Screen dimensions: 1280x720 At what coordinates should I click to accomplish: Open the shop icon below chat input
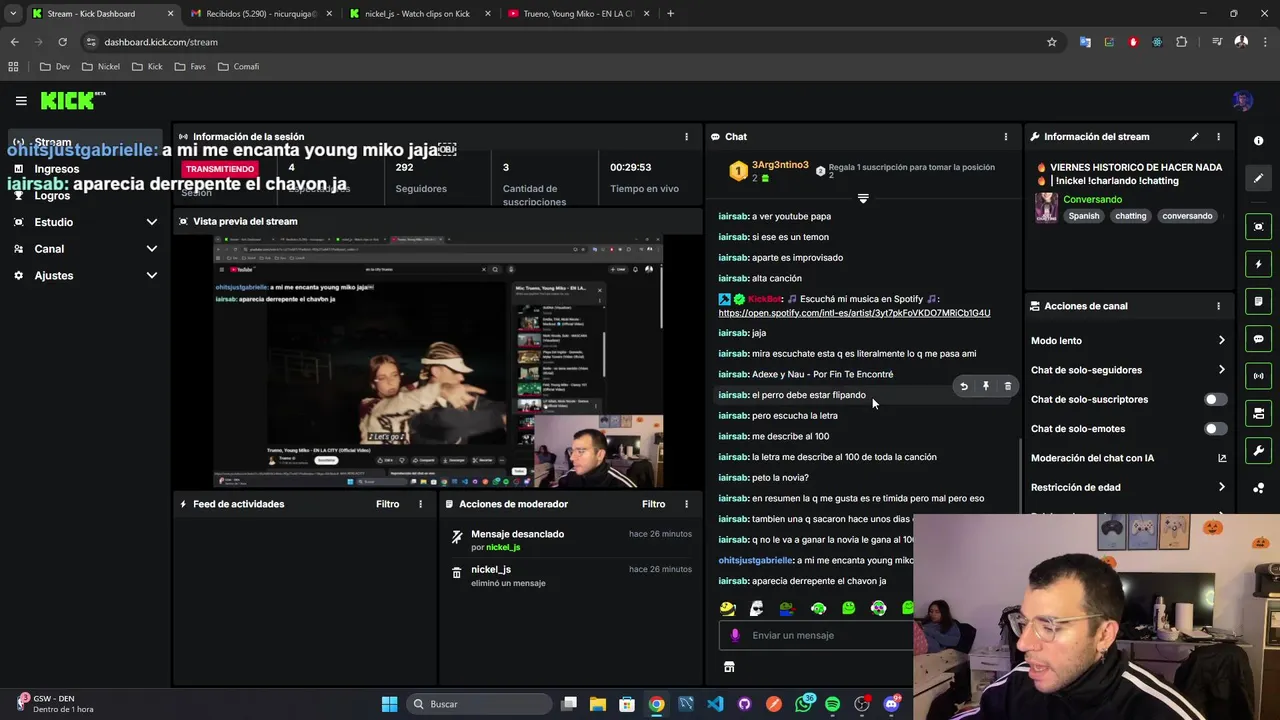(x=729, y=667)
